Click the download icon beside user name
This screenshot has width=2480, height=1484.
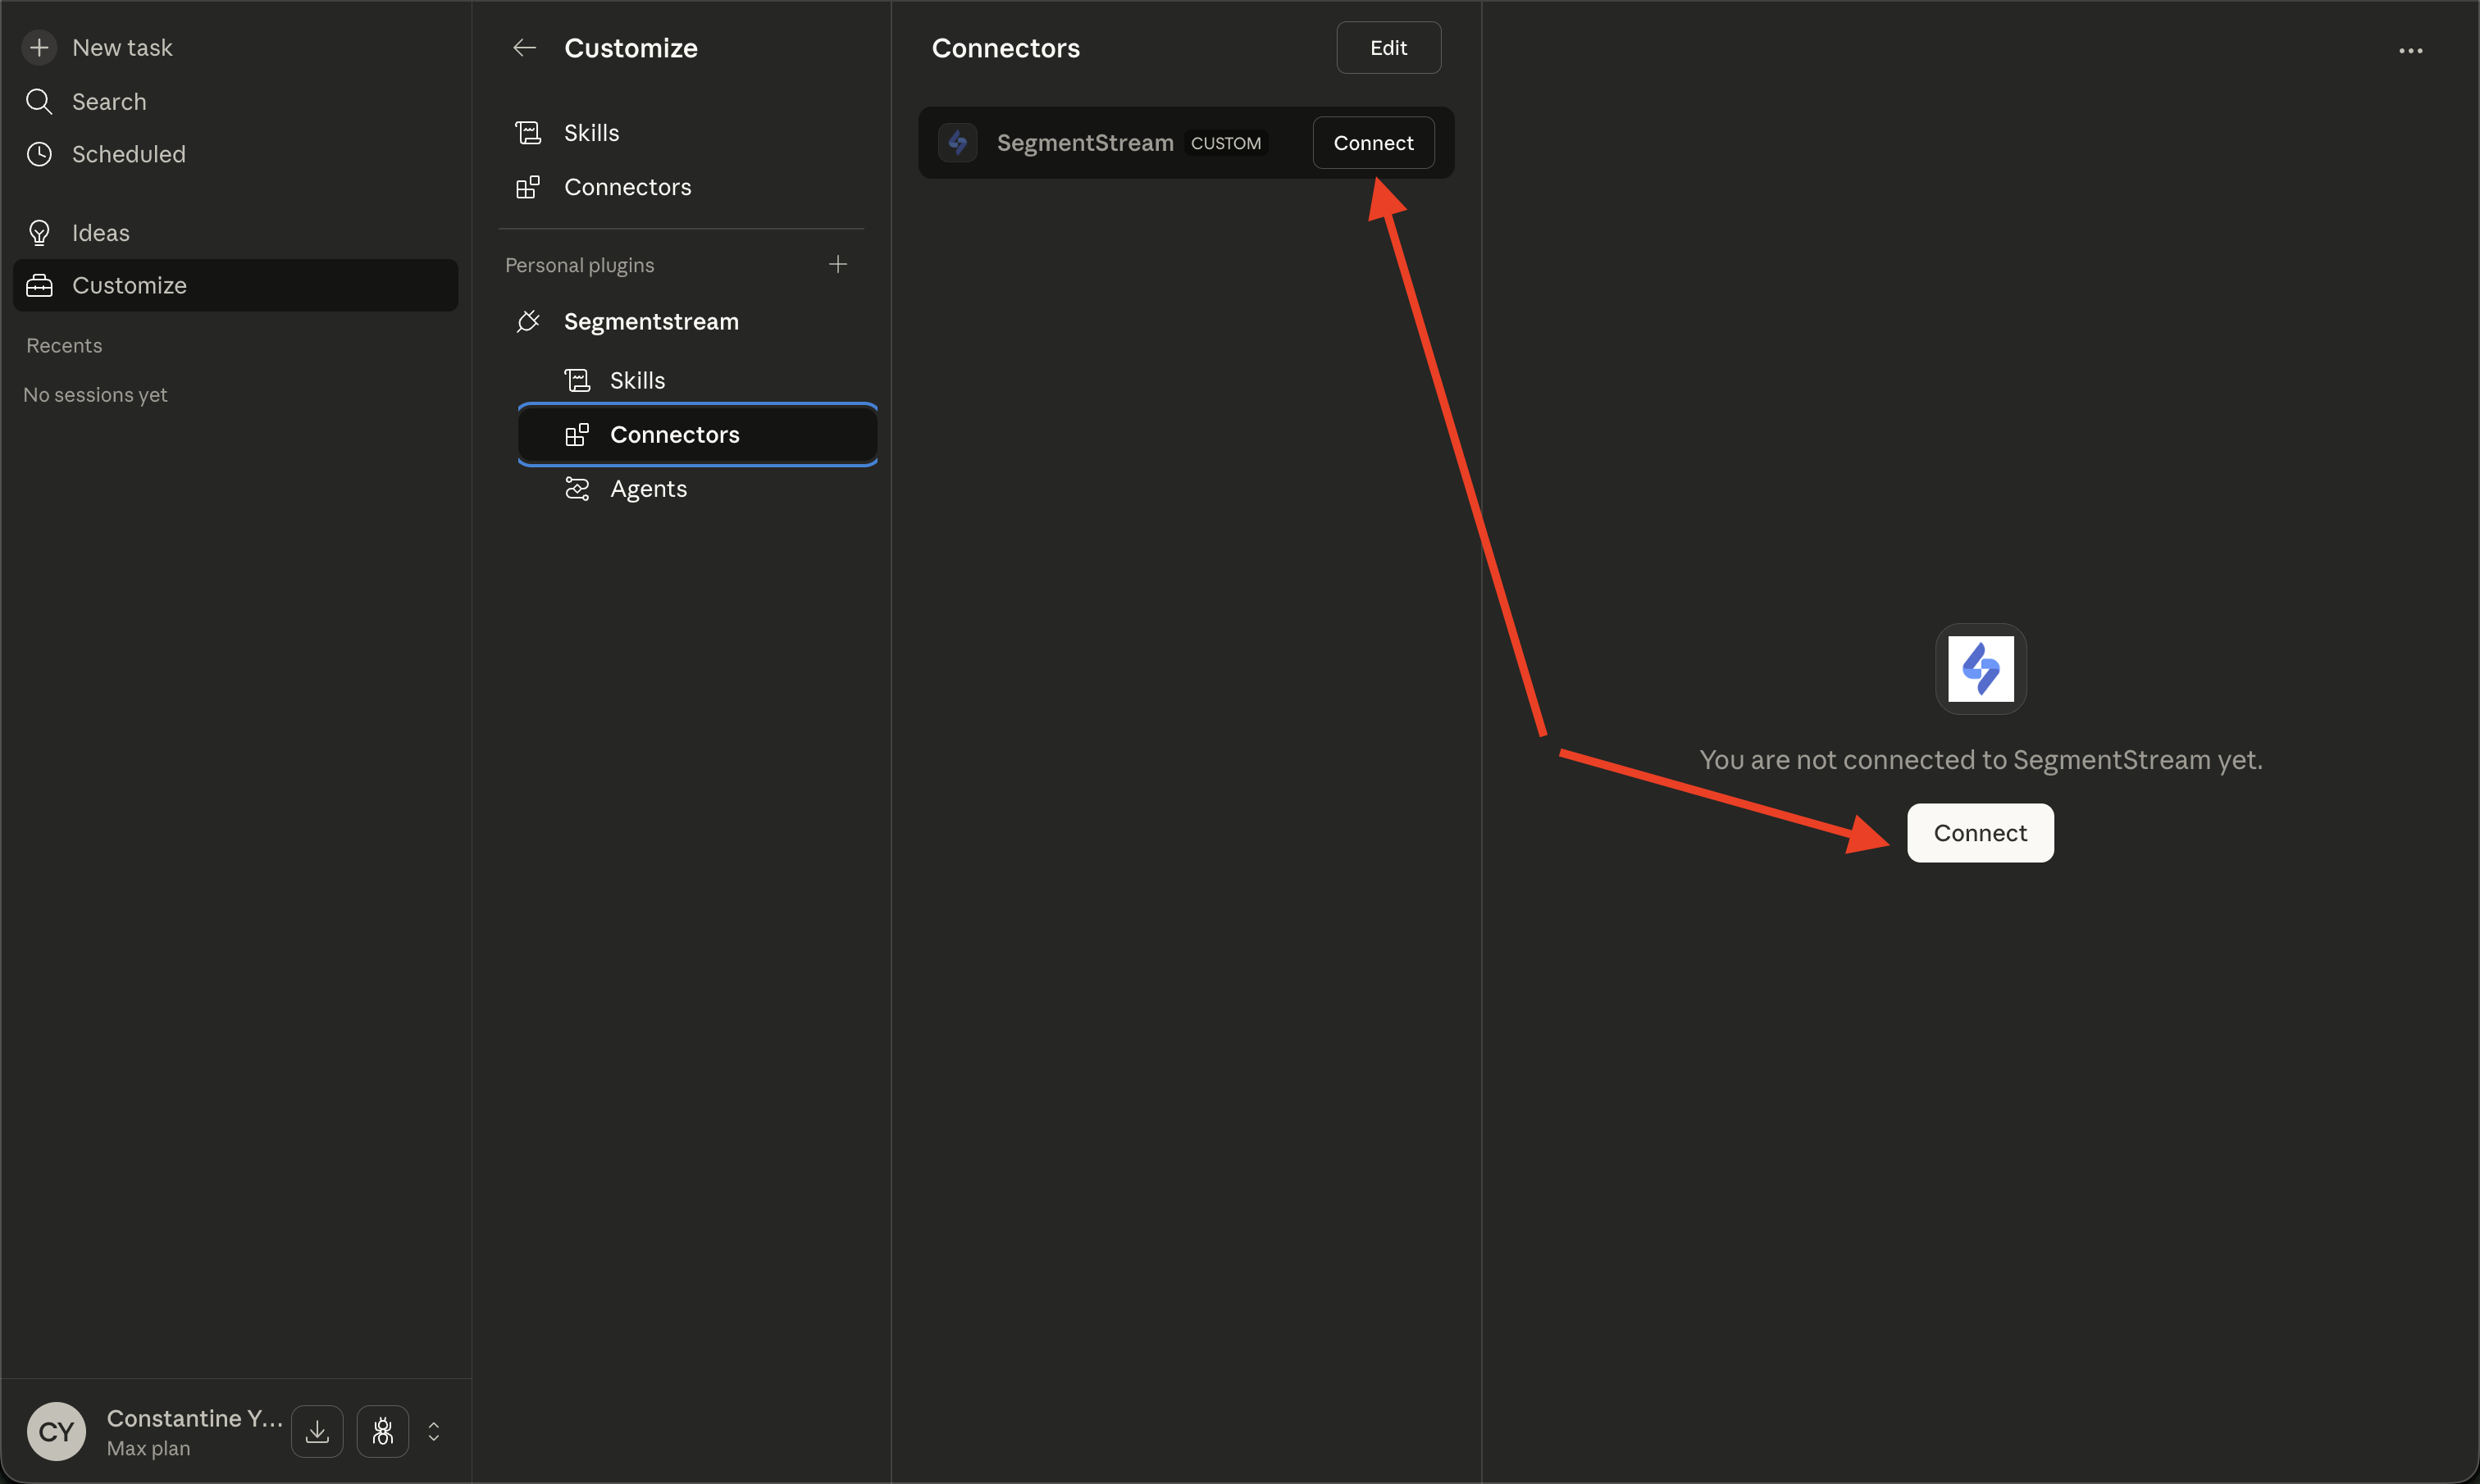pyautogui.click(x=317, y=1431)
